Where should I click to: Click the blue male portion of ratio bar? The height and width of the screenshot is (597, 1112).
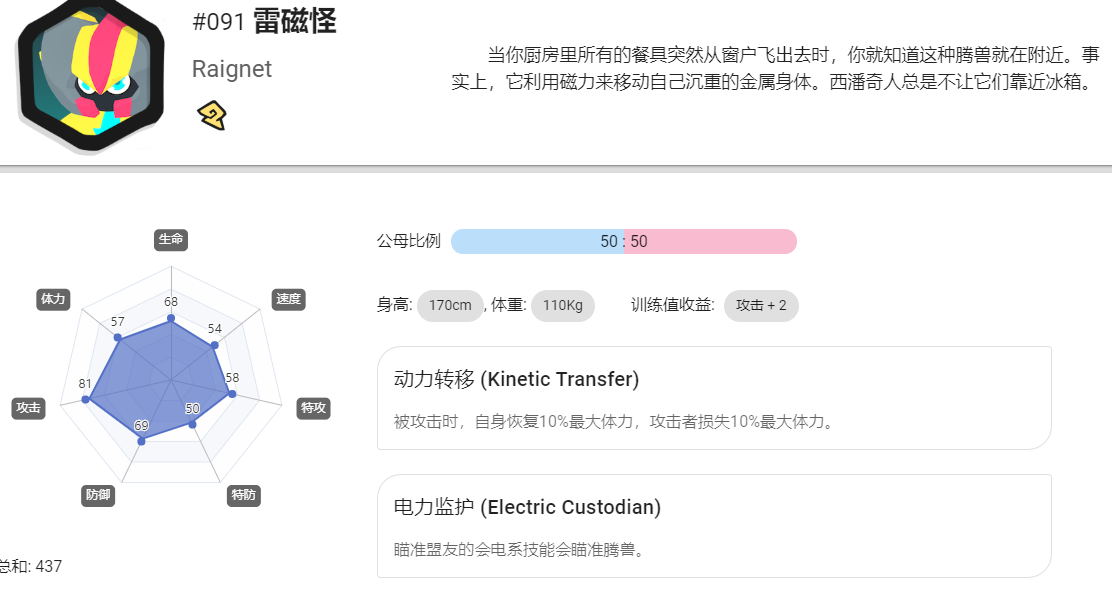(537, 242)
